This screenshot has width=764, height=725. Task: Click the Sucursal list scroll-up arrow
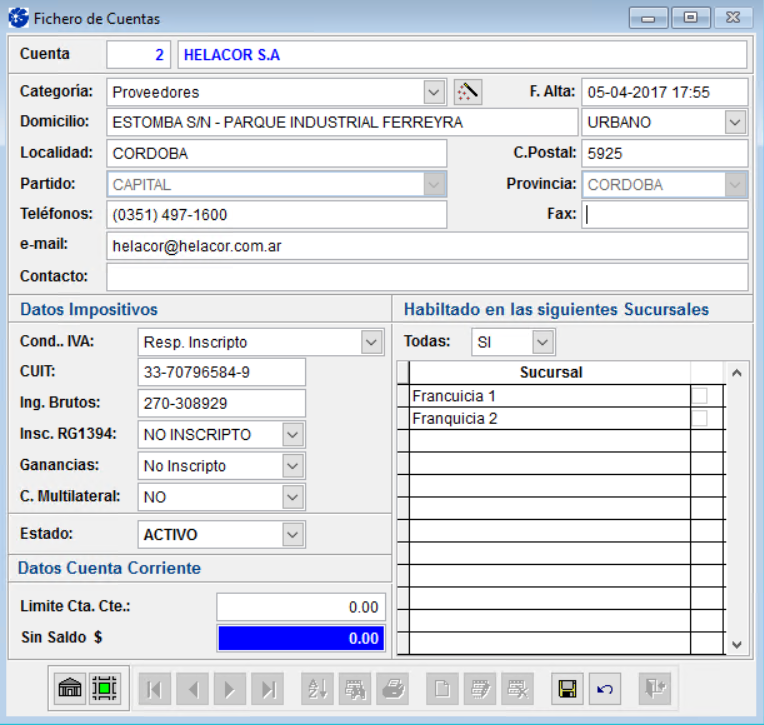coord(737,373)
